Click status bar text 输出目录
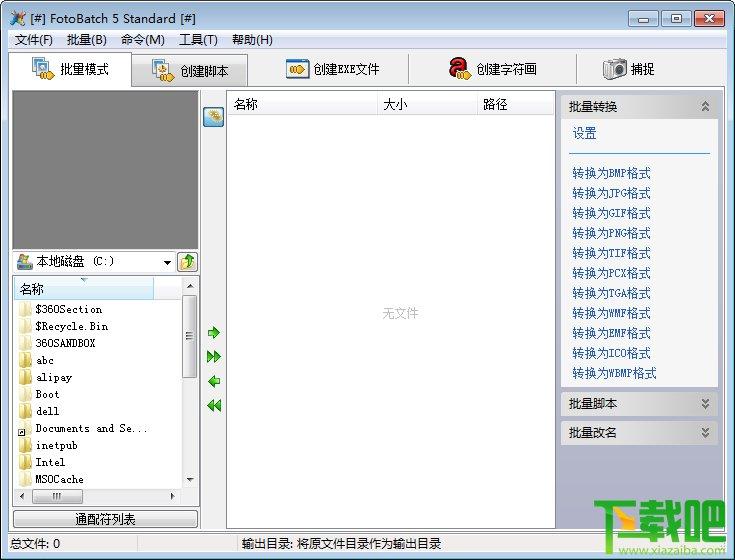This screenshot has height=560, width=735. tap(341, 544)
